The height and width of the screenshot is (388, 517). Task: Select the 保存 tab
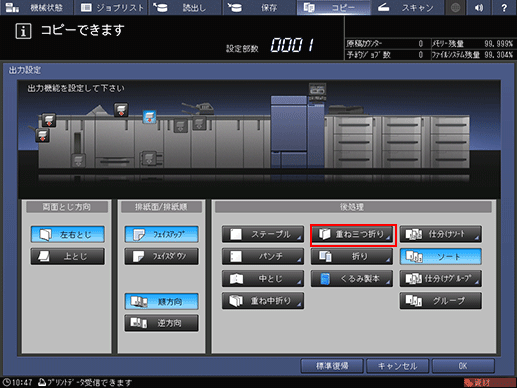pyautogui.click(x=259, y=7)
